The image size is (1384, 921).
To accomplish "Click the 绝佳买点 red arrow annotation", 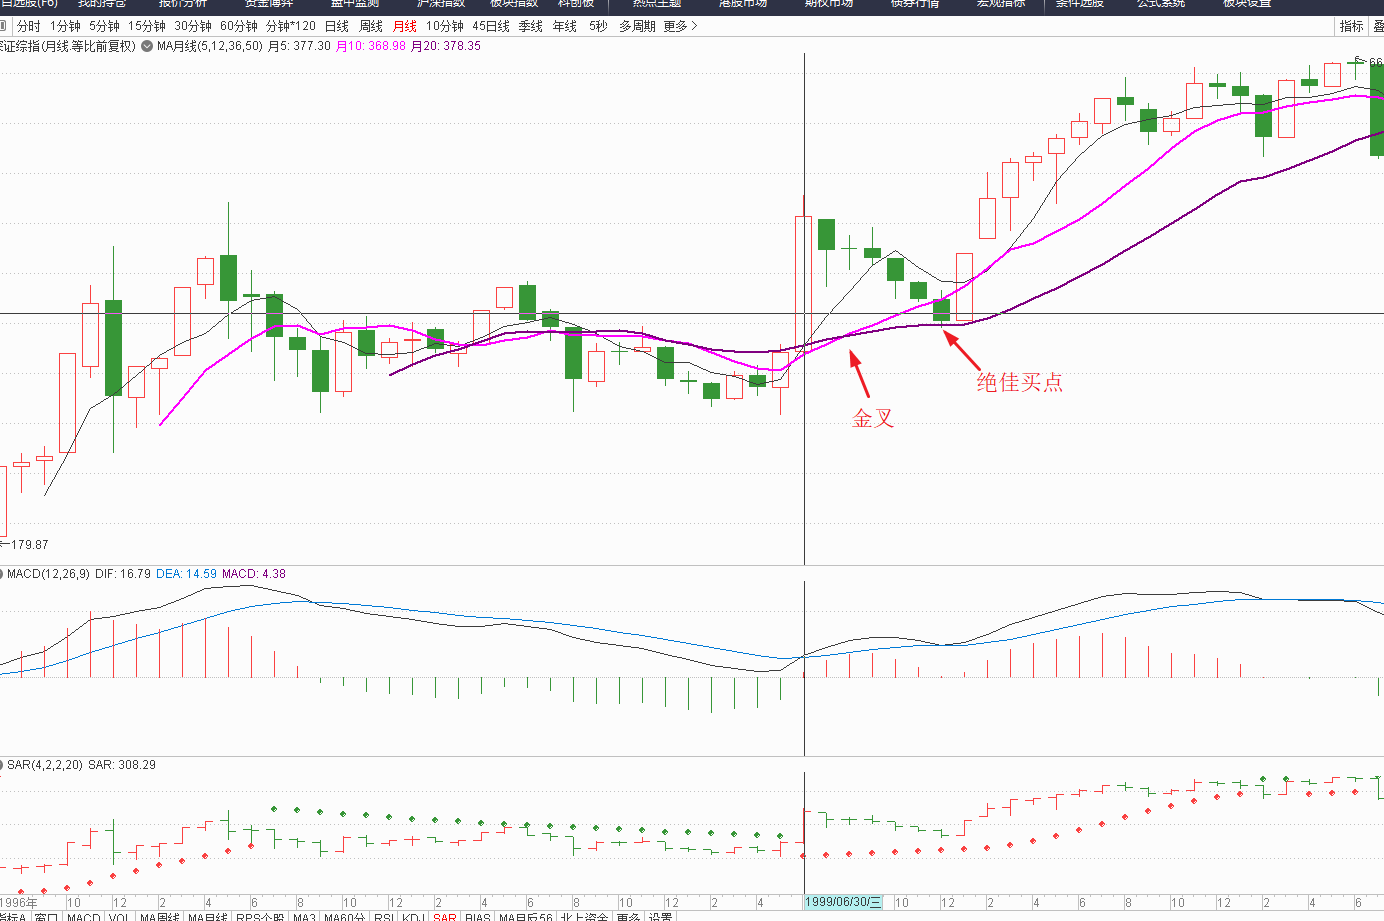I will coord(963,351).
